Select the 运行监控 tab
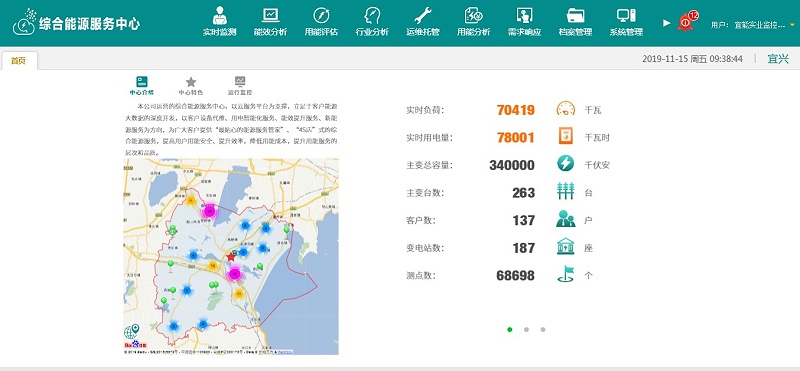The width and height of the screenshot is (800, 371). click(x=240, y=86)
